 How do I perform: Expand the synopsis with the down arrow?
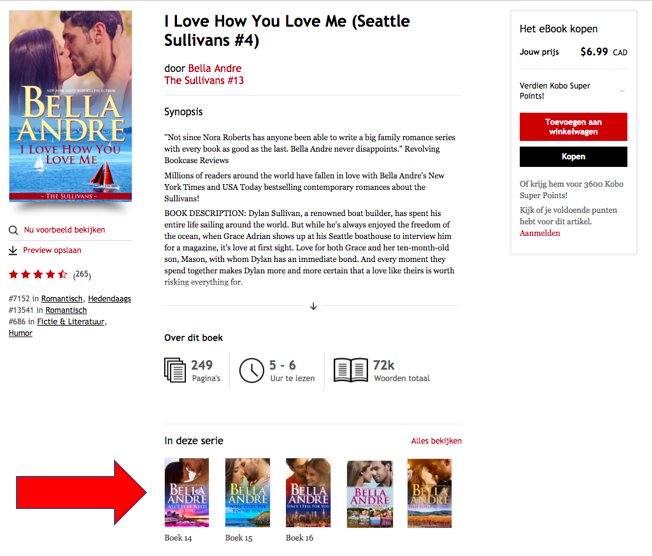[313, 306]
